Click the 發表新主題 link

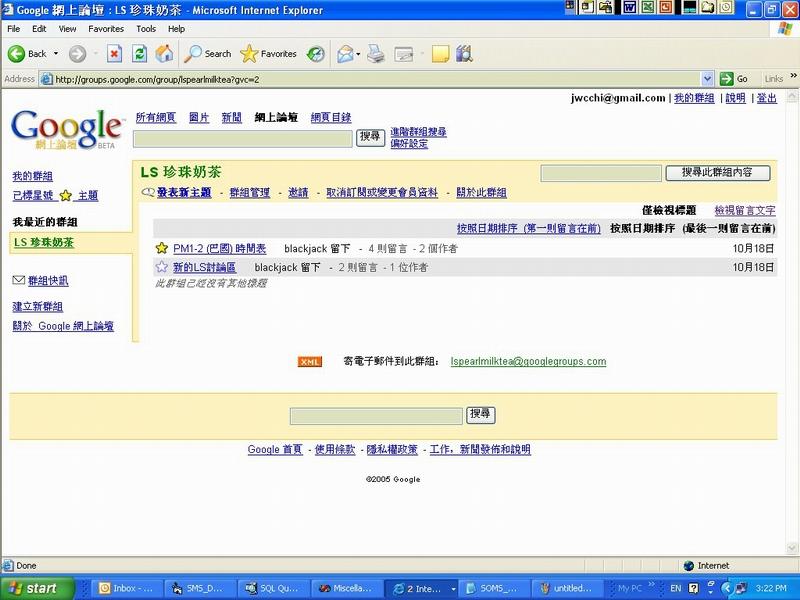click(x=184, y=192)
